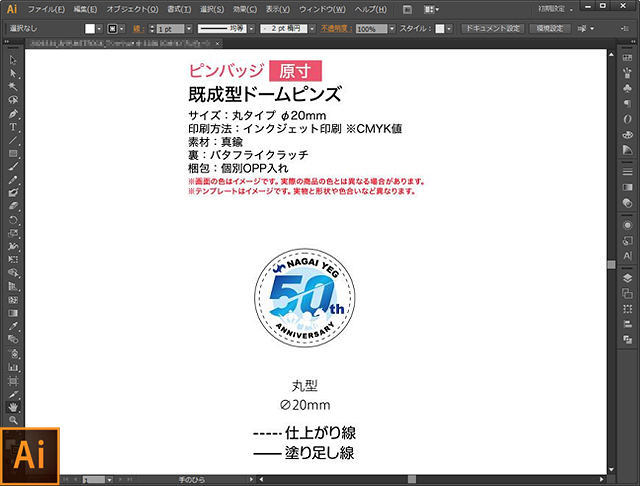
Task: Select the Type tool
Action: coord(13,127)
